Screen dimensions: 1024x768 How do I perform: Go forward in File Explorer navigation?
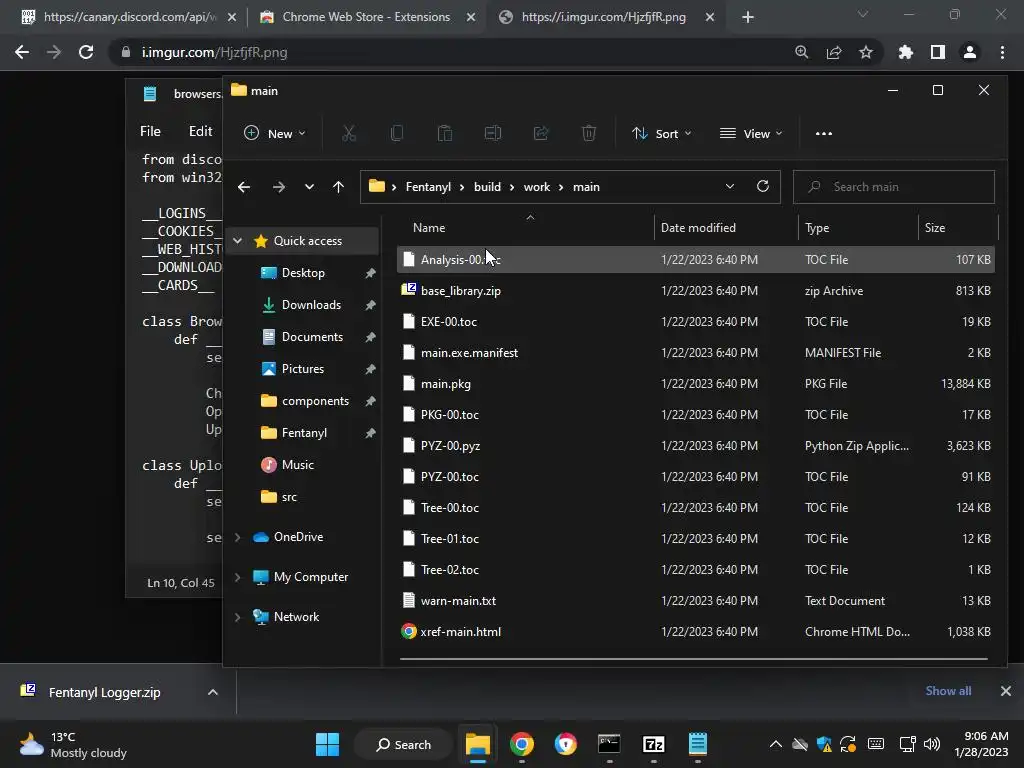[x=279, y=187]
